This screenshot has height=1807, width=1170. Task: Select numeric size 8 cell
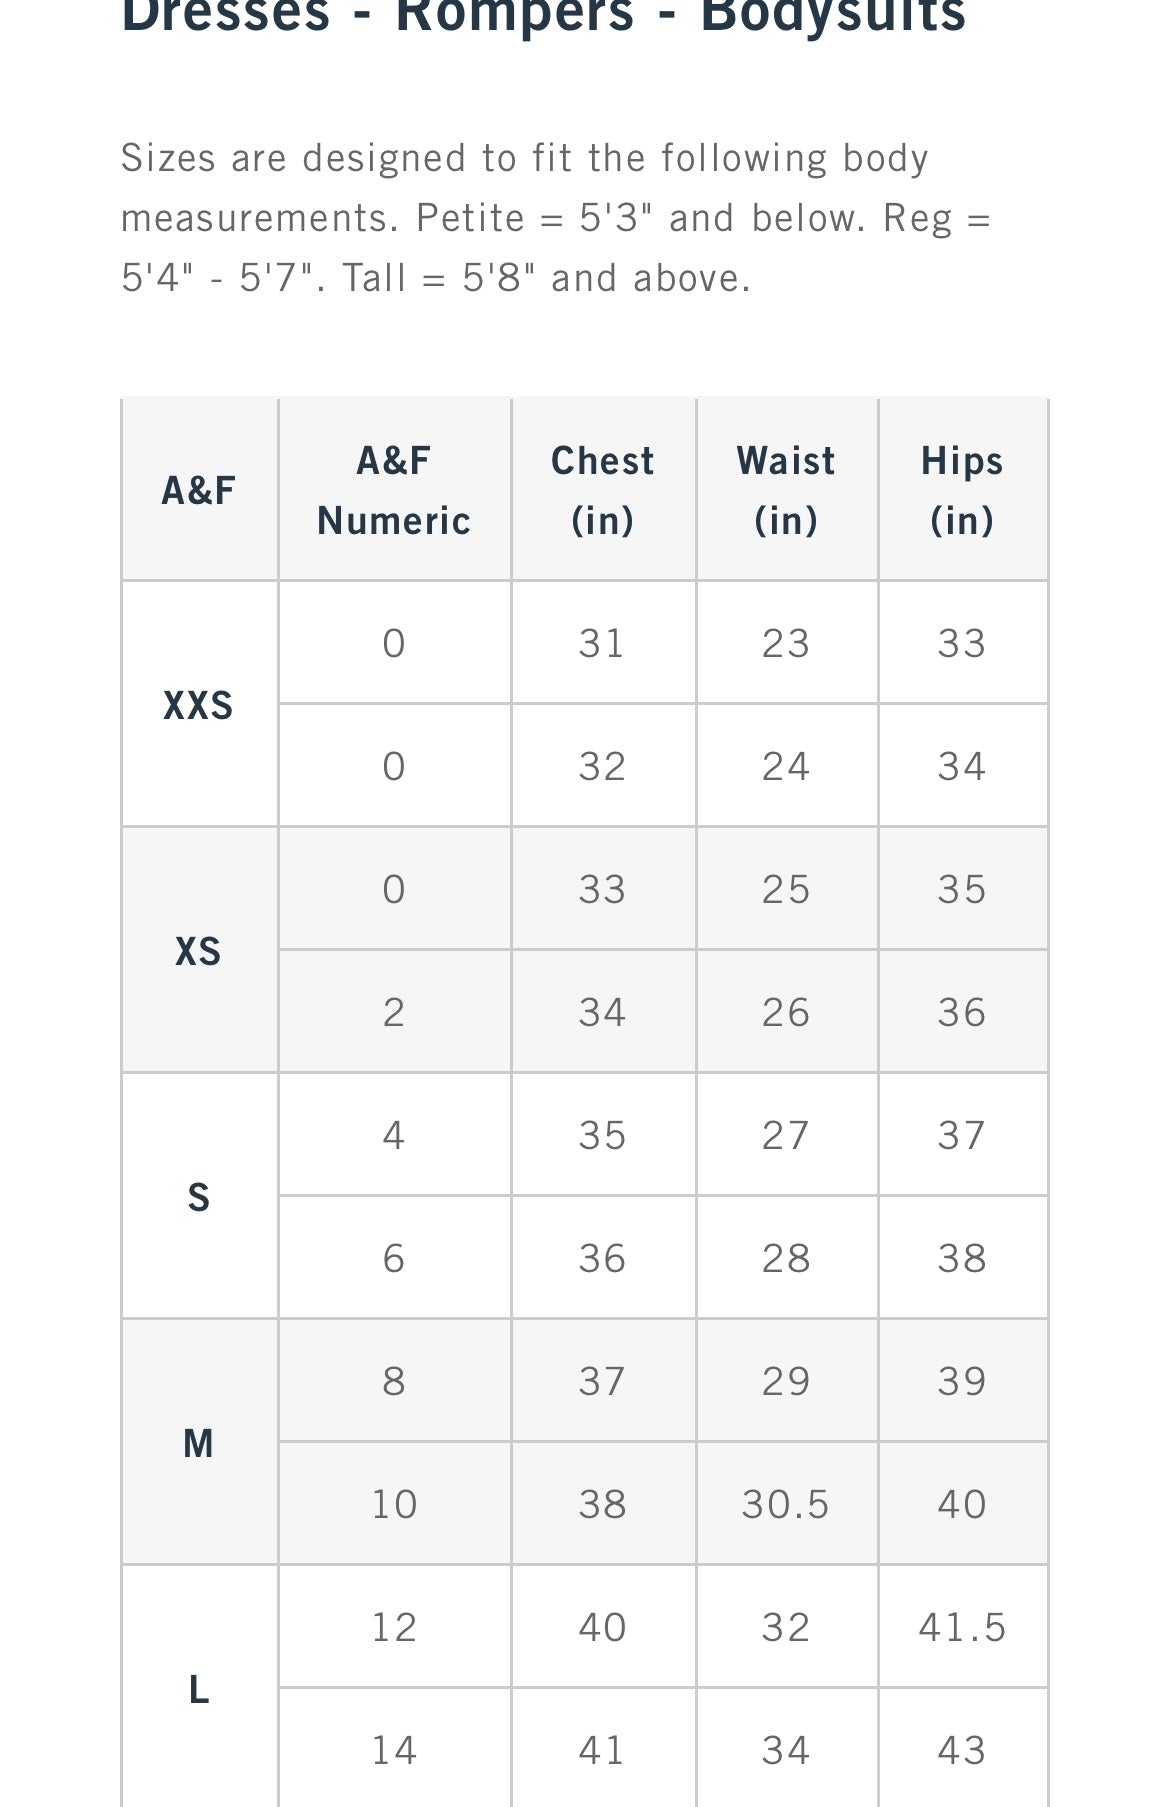394,1381
